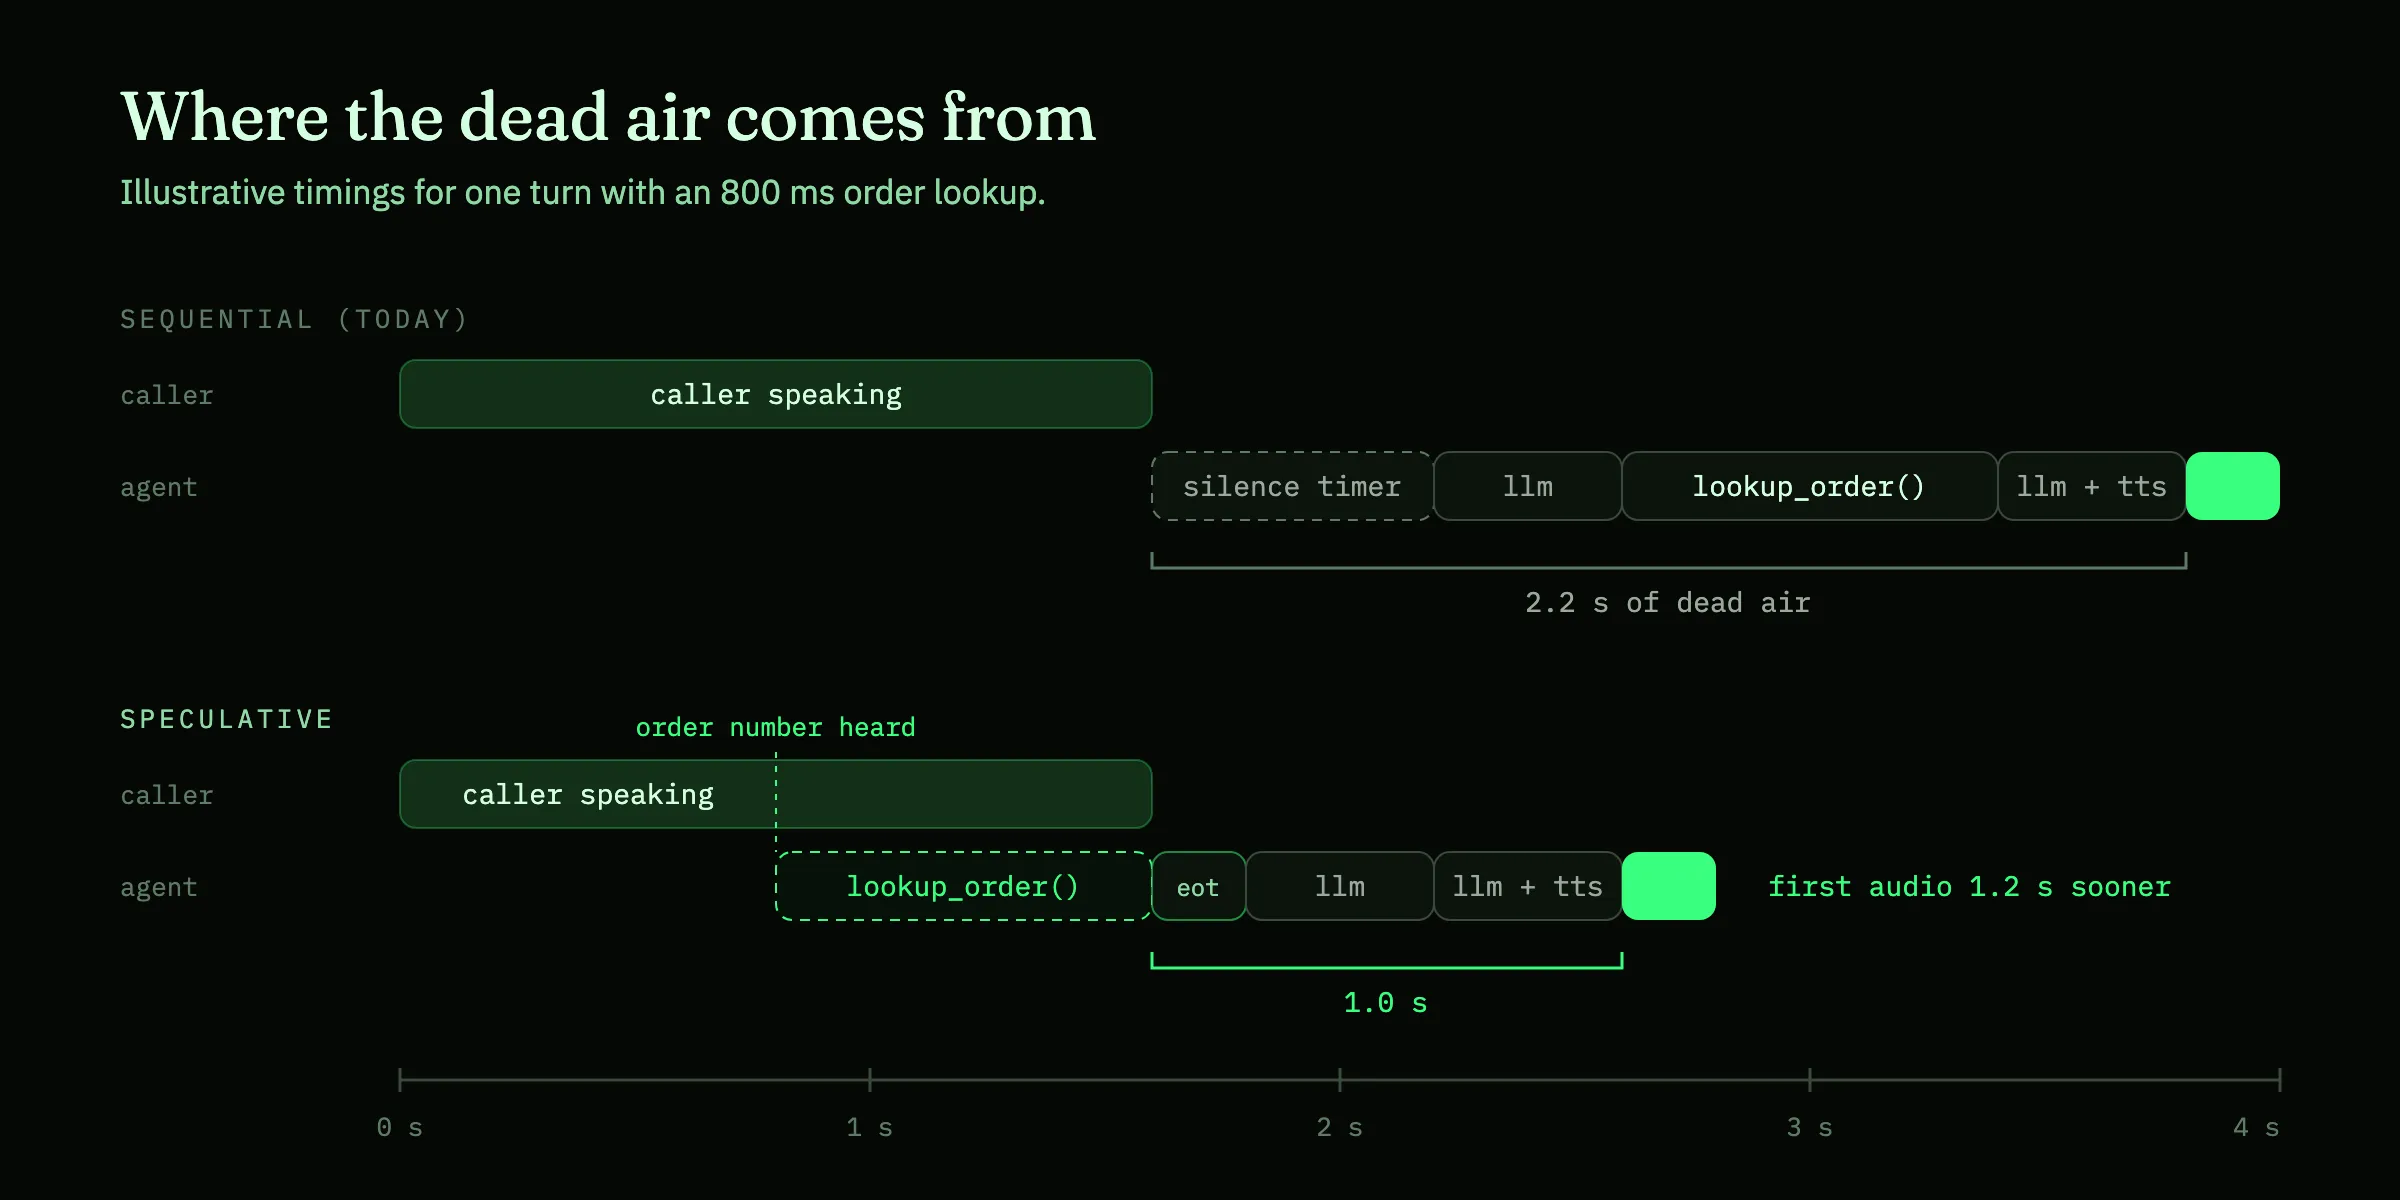This screenshot has height=1200, width=2400.
Task: Click the 'agent' row label under SEQUENTIAL
Action: point(159,488)
